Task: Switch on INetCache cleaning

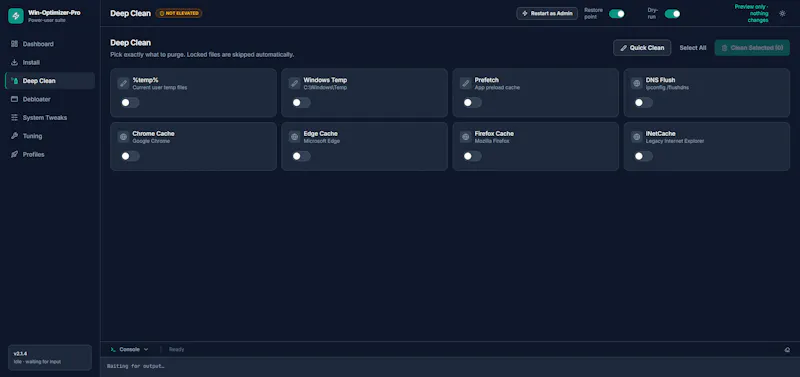Action: tap(643, 156)
